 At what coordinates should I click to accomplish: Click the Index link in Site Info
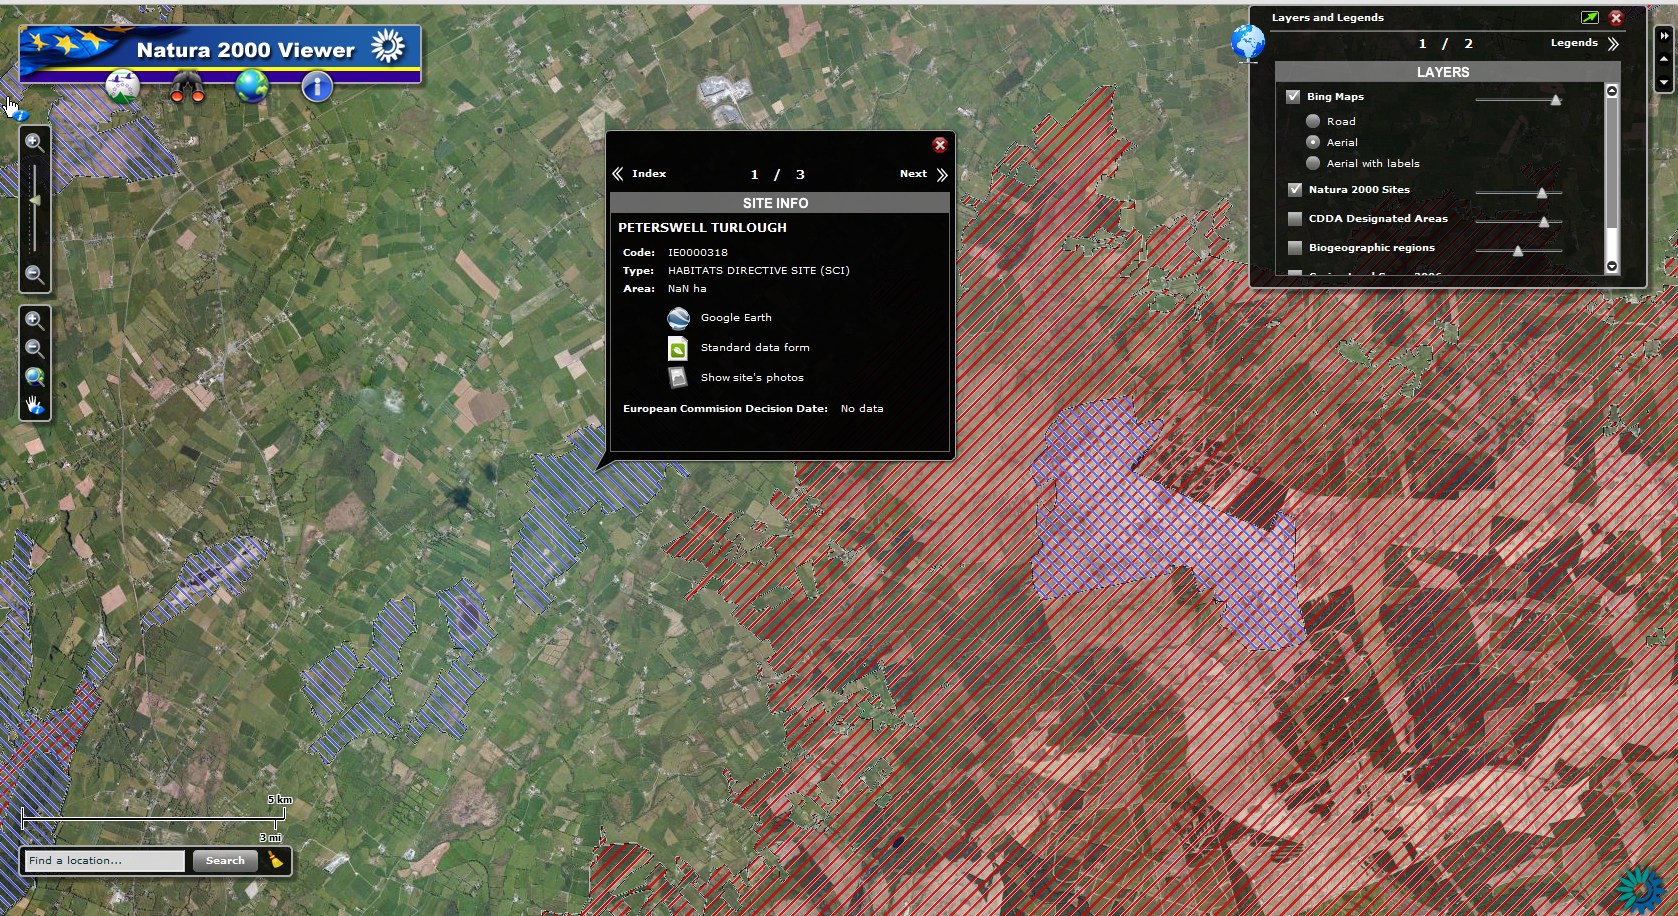(x=649, y=174)
